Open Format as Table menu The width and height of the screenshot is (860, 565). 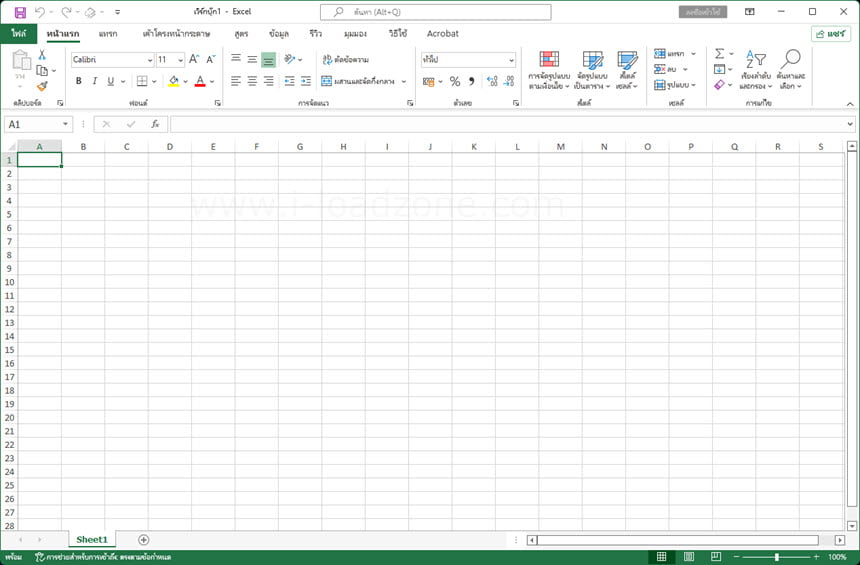592,70
